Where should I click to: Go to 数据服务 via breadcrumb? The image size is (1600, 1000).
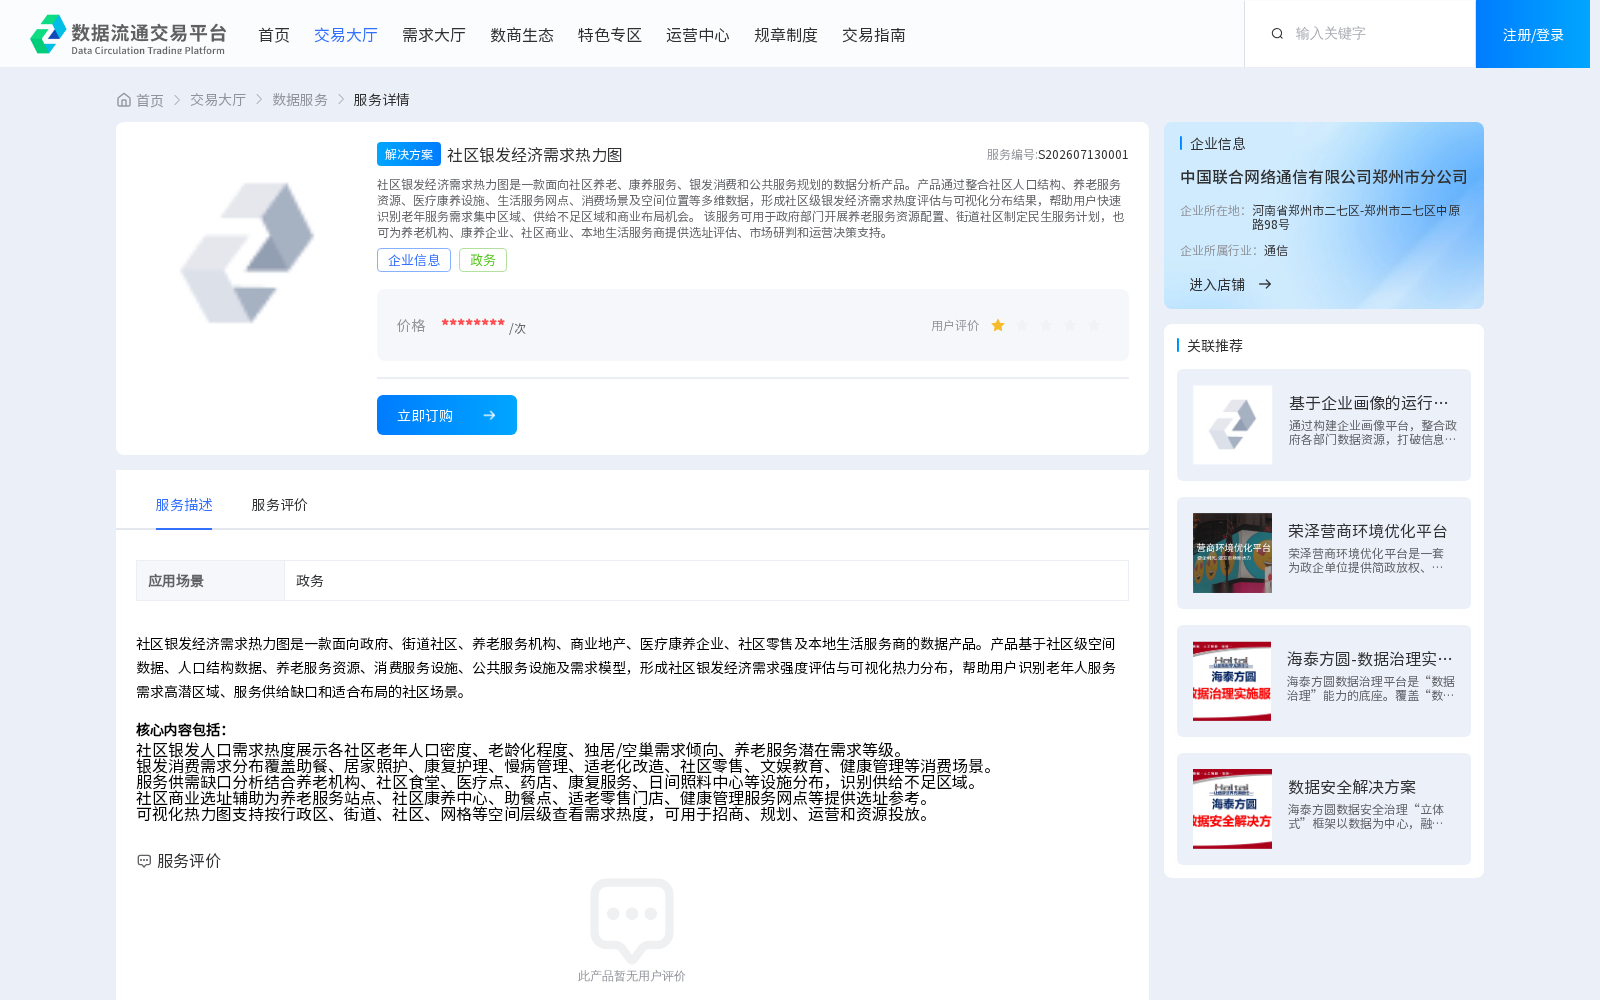pyautogui.click(x=300, y=100)
